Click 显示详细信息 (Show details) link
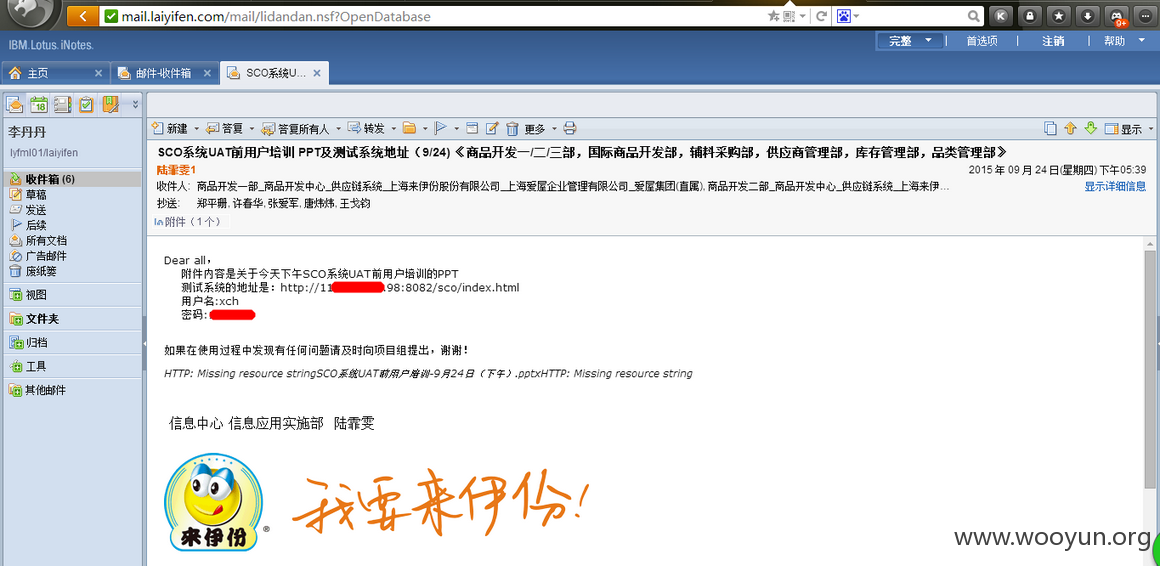Viewport: 1160px width, 566px height. [x=1115, y=186]
